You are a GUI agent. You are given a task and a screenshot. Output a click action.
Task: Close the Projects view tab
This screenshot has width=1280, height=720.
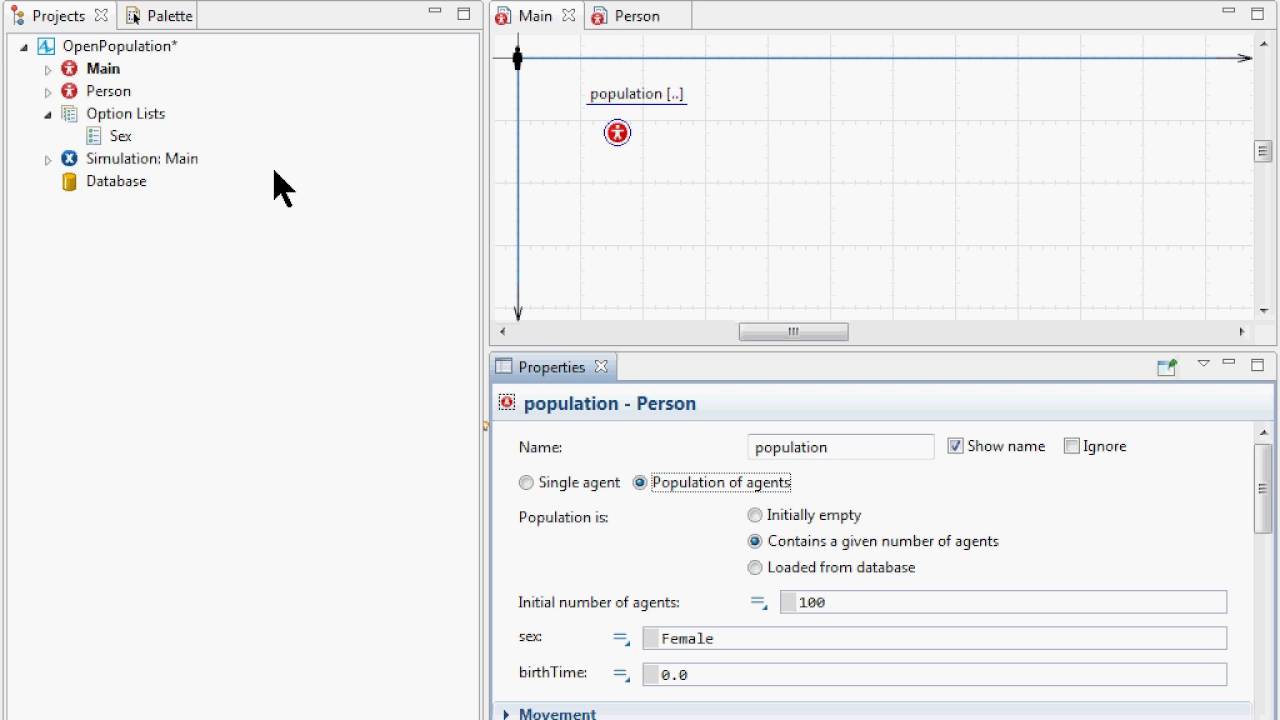click(101, 16)
